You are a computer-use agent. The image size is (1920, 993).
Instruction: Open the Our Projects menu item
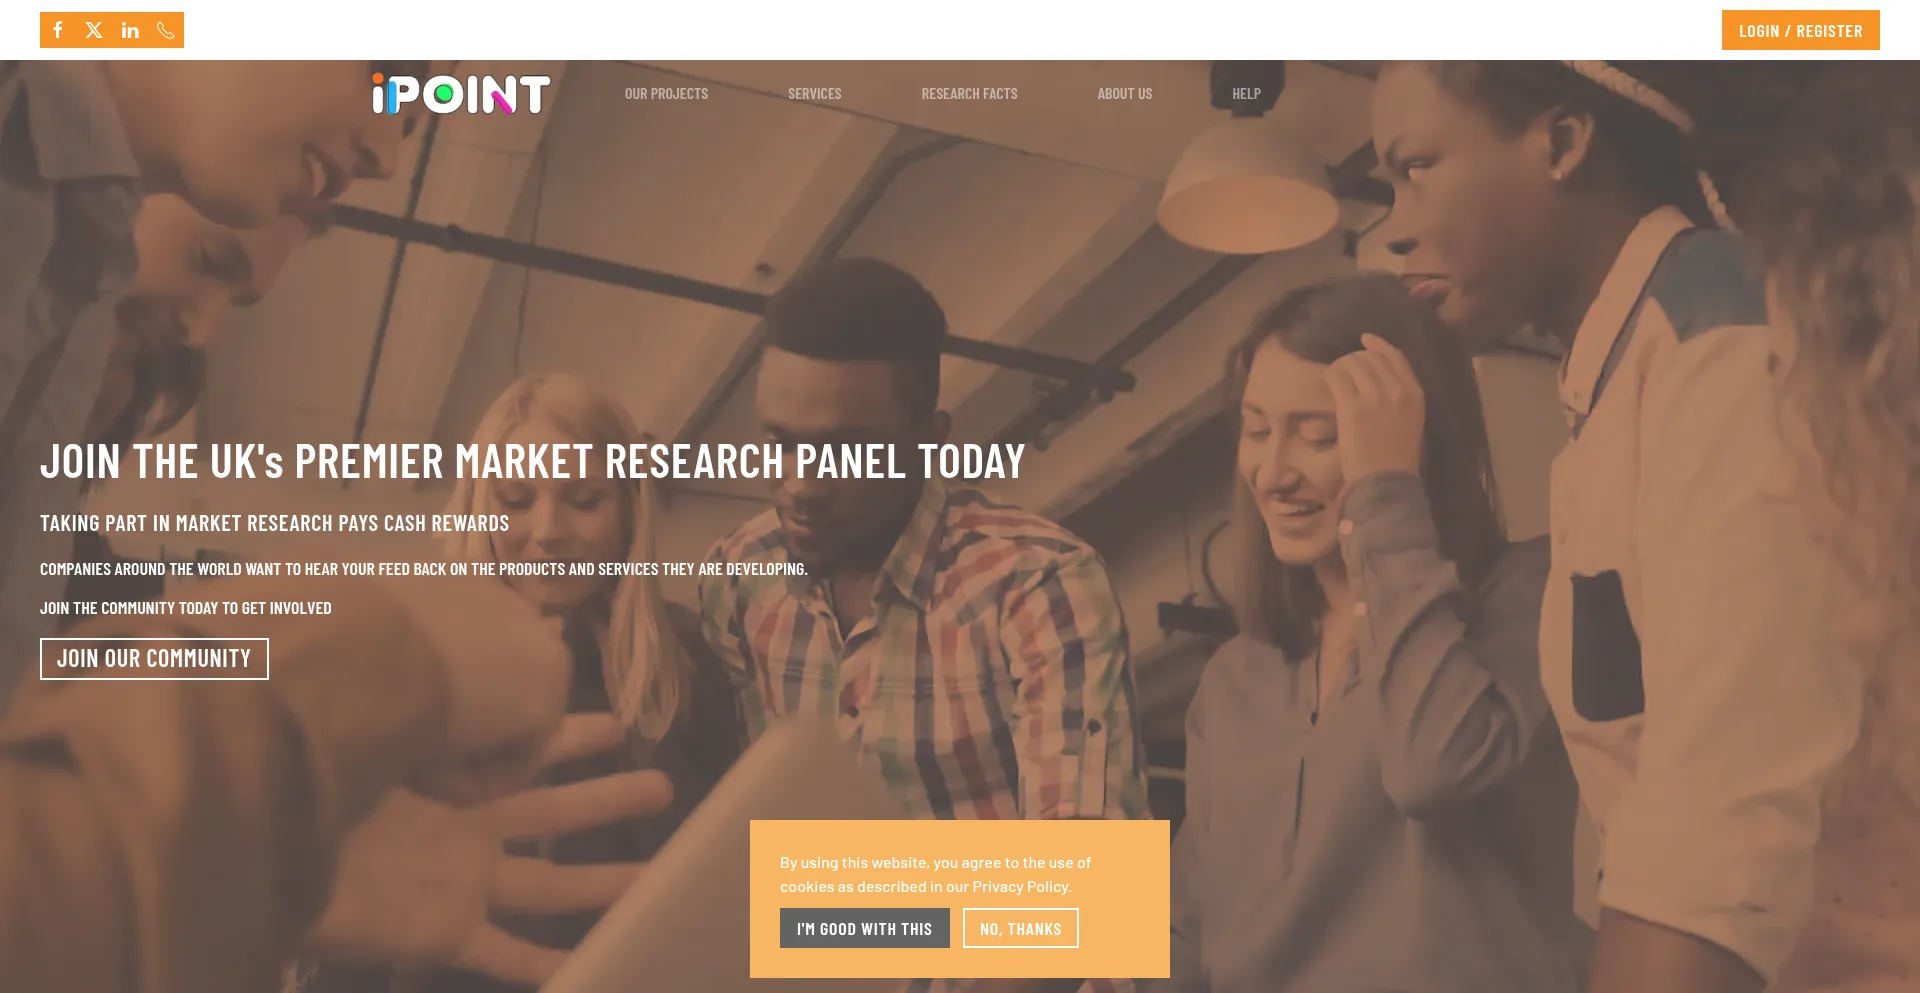[666, 94]
